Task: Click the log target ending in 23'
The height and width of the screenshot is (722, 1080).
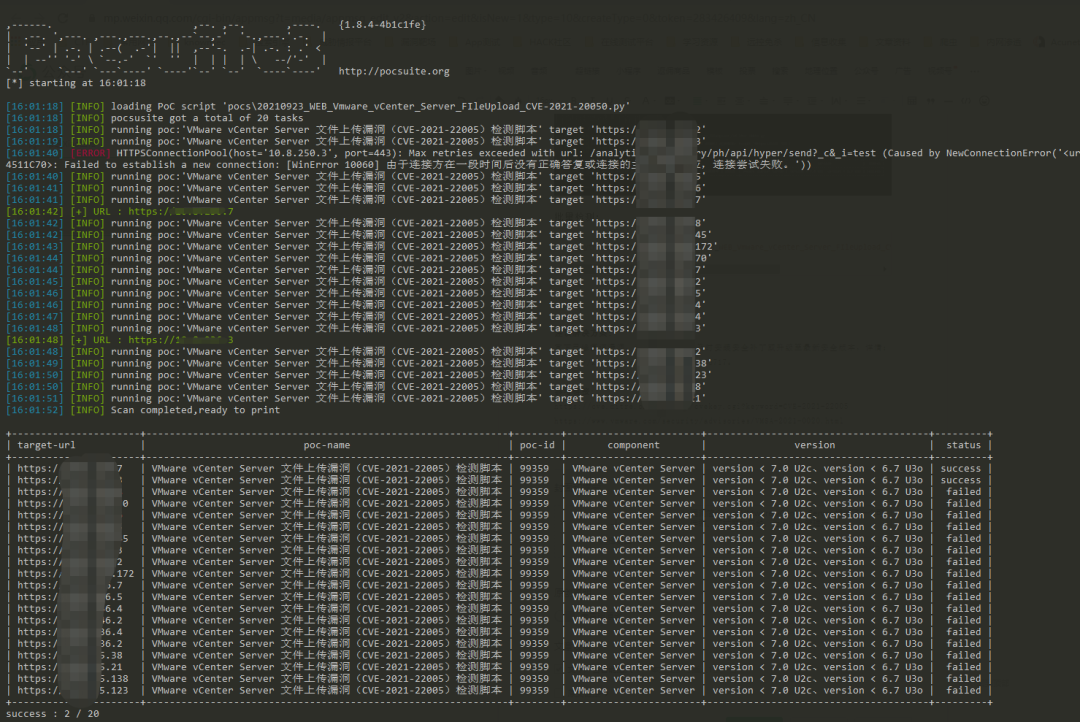Action: (x=652, y=375)
